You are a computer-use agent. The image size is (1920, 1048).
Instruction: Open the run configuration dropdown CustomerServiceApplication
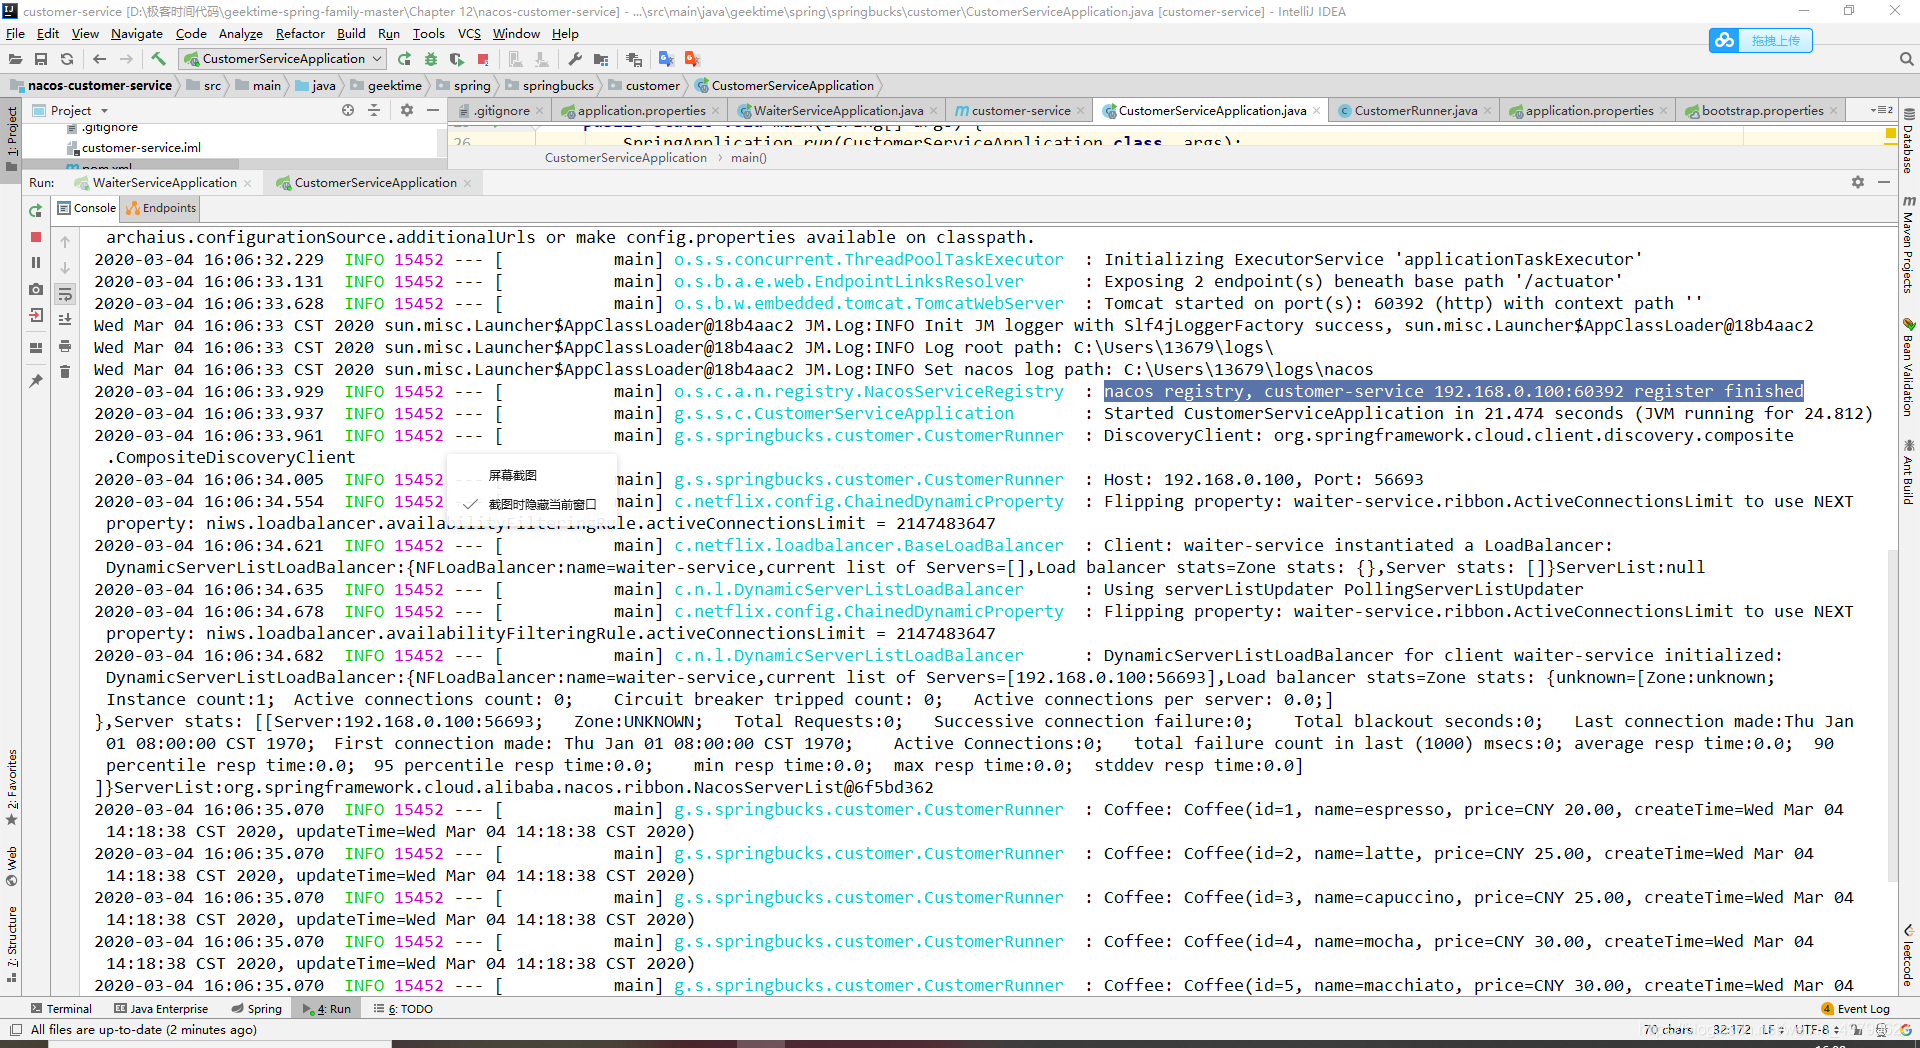click(x=283, y=59)
